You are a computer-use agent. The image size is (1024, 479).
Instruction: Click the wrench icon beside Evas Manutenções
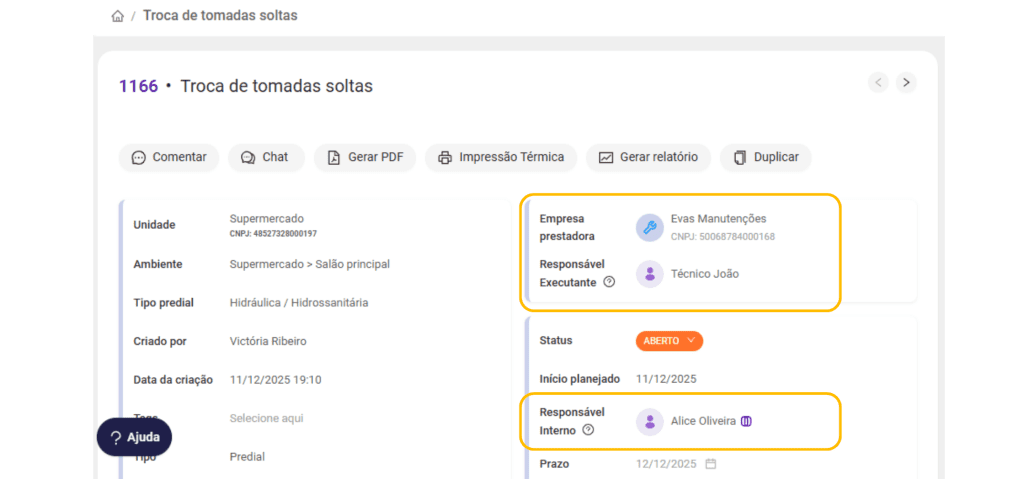pos(650,228)
